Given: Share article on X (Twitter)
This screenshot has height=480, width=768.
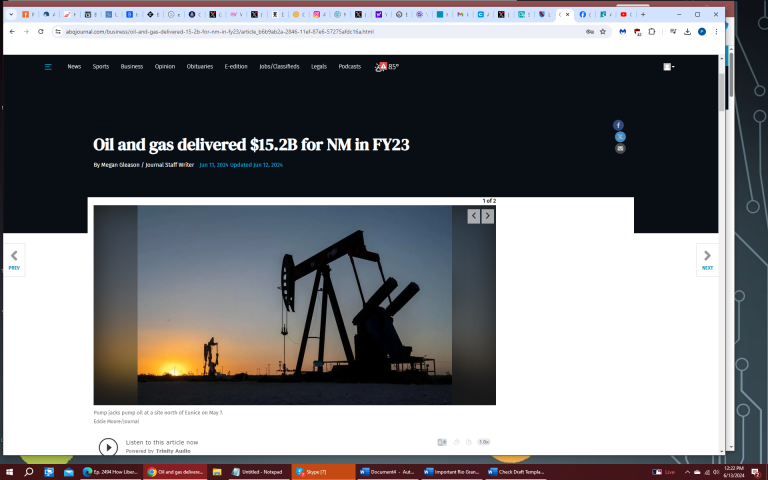Looking at the screenshot, I should click(x=620, y=137).
